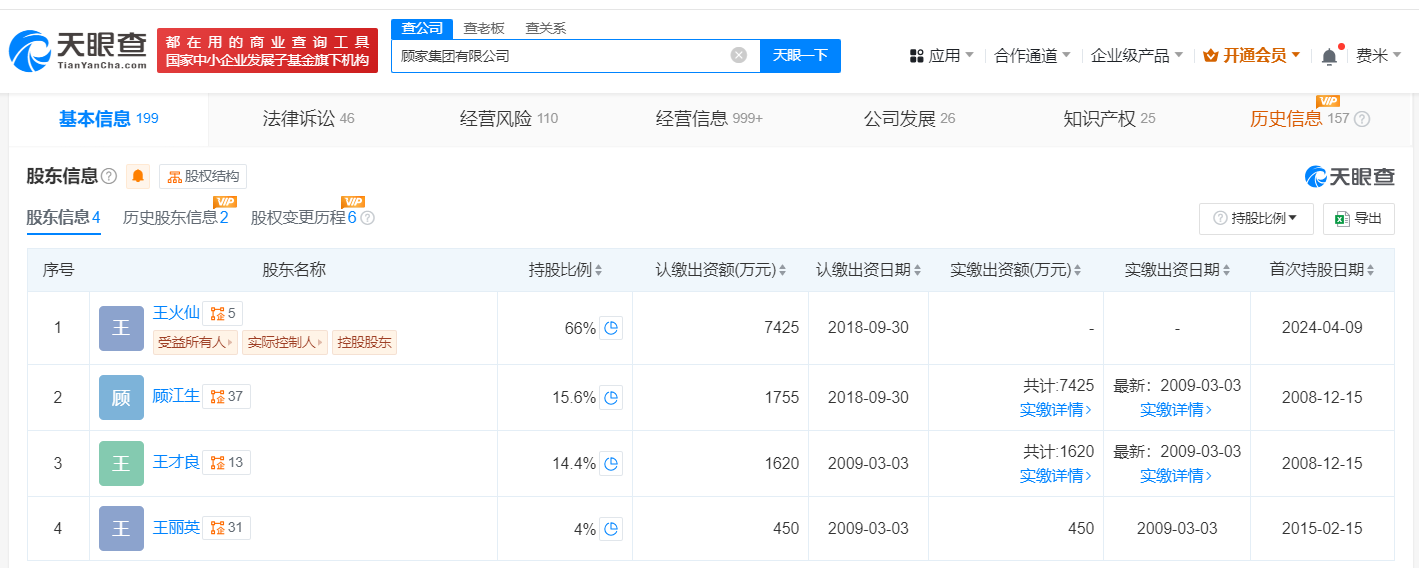
Task: Open pie chart icon for 顾江生 15.6%
Action: click(x=611, y=398)
